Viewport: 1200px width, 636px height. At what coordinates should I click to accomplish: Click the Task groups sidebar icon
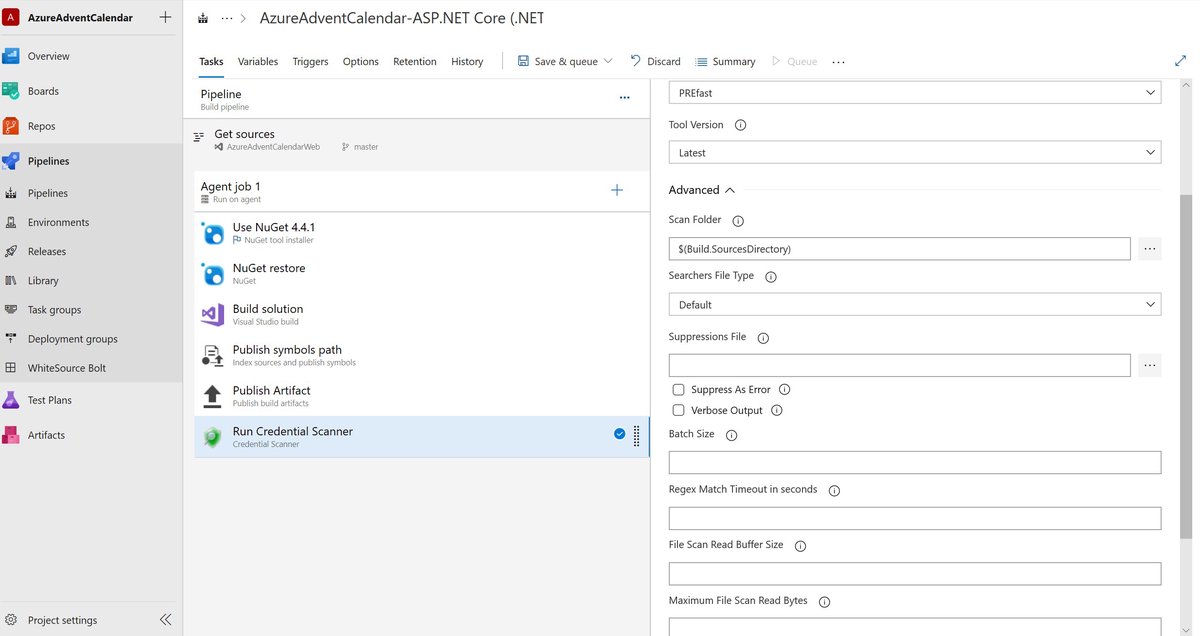click(11, 309)
